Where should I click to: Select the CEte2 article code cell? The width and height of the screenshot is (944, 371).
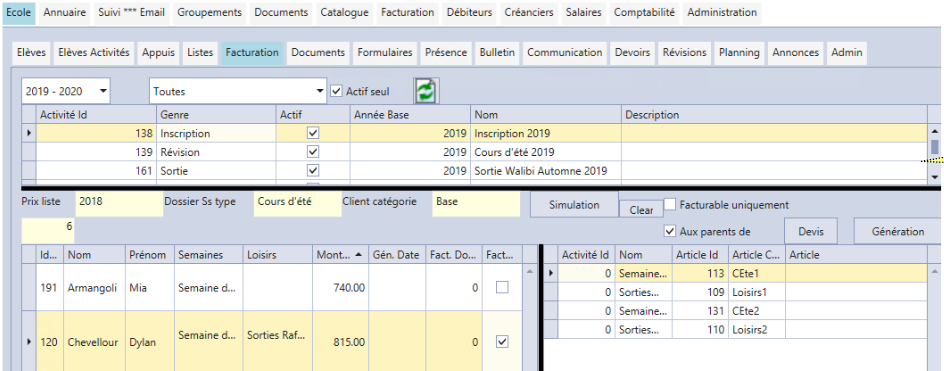point(757,311)
